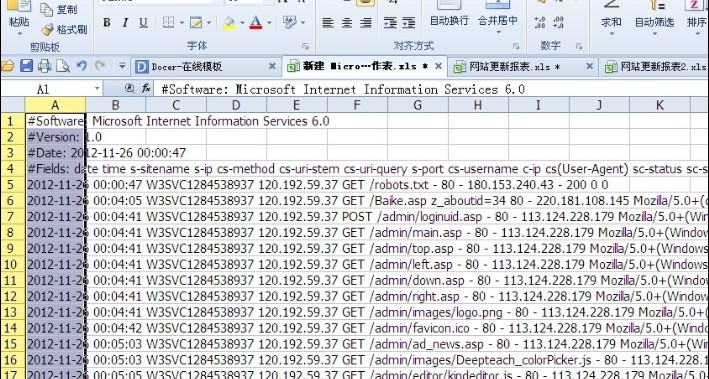709x379 pixels.
Task: Apply the red font color
Action: (x=256, y=23)
